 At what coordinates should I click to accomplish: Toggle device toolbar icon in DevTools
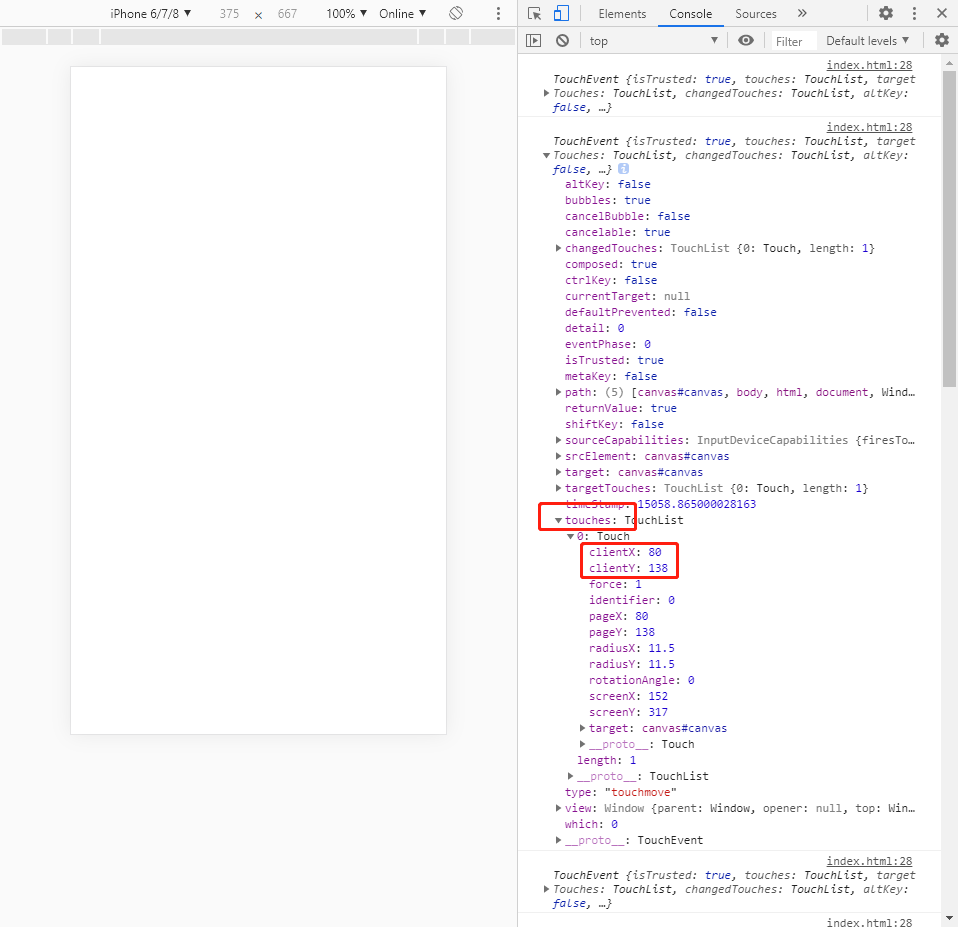pyautogui.click(x=561, y=13)
